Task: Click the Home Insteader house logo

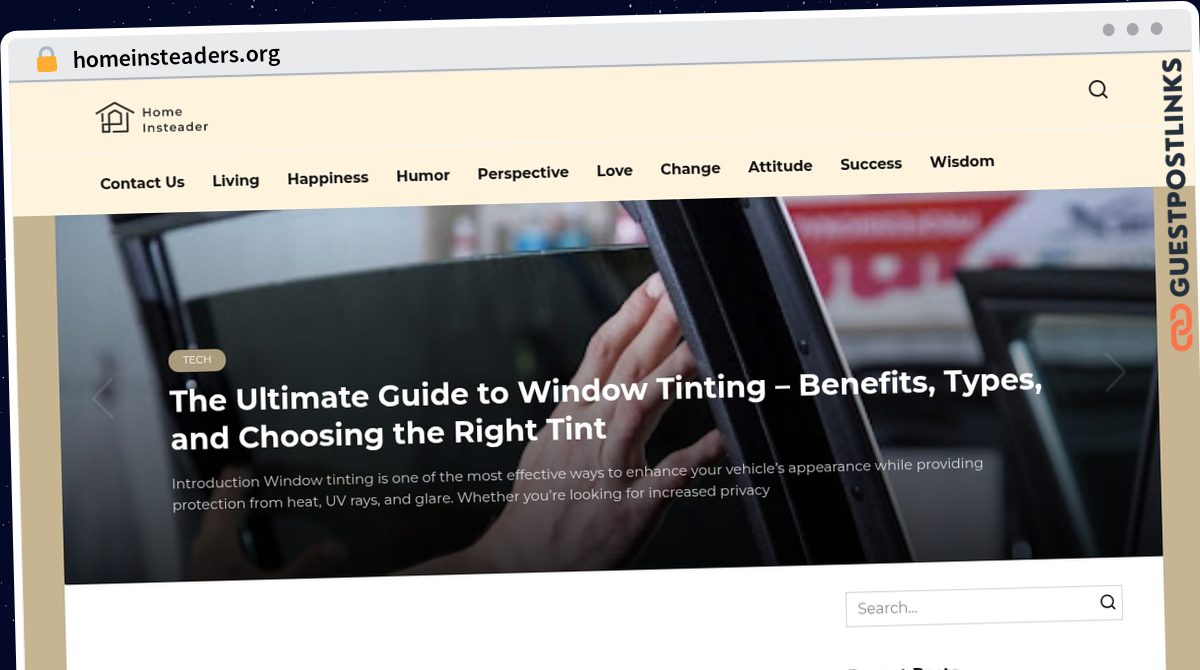Action: point(115,118)
